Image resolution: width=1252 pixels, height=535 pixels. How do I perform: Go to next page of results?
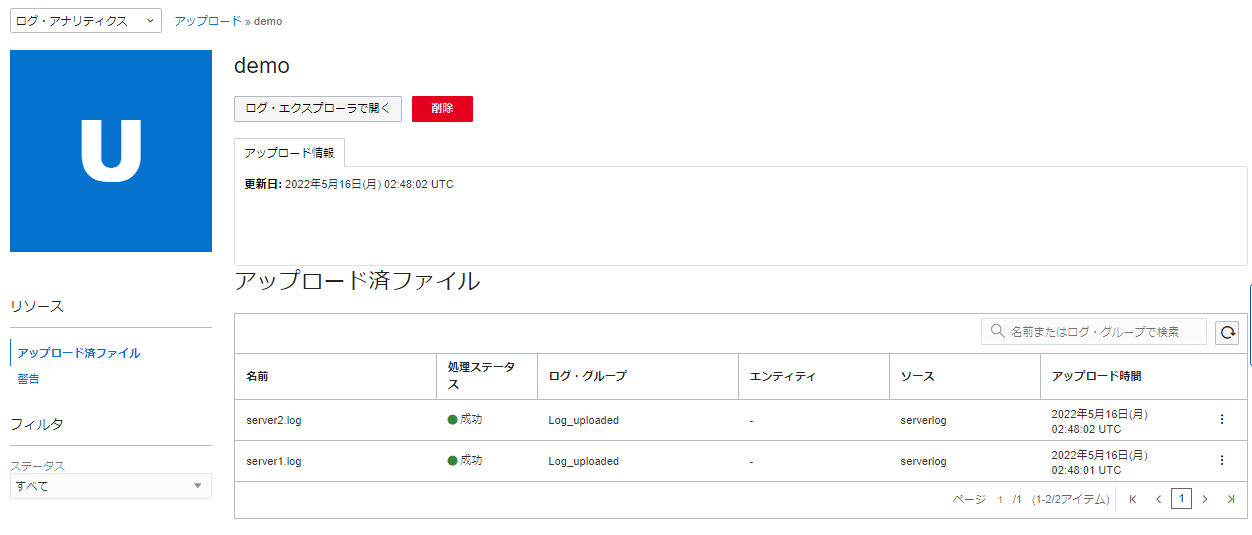1205,499
